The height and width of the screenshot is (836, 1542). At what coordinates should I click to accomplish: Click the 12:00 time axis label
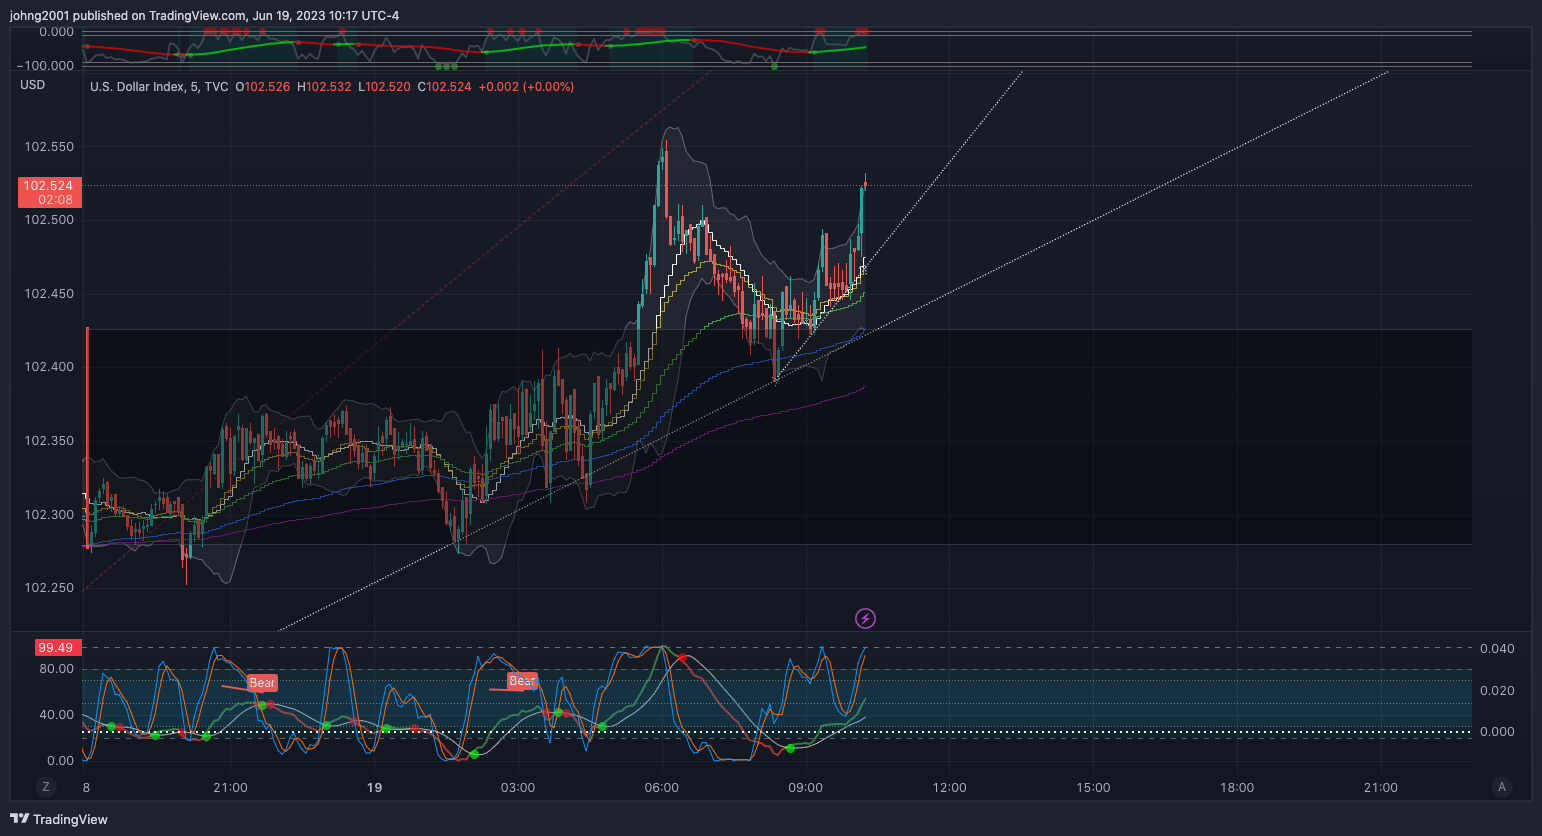click(950, 788)
